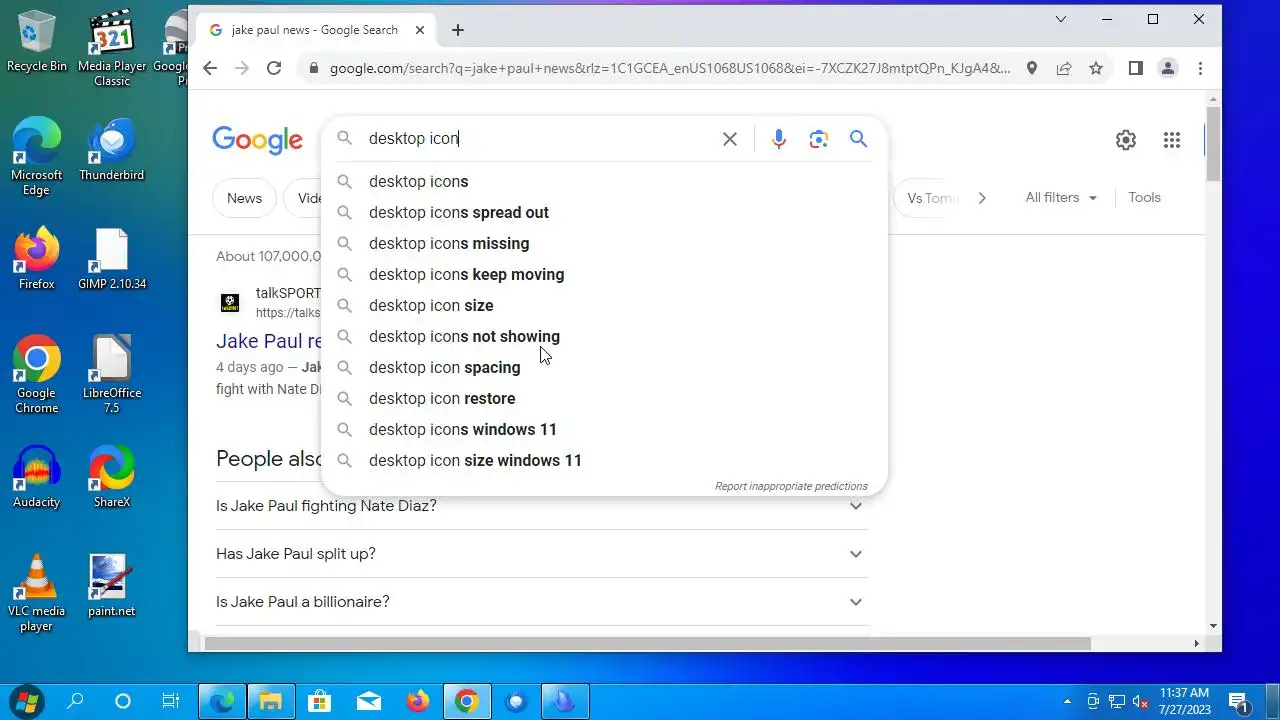Image resolution: width=1280 pixels, height=720 pixels.
Task: Open File Explorer from the taskbar
Action: coord(271,701)
